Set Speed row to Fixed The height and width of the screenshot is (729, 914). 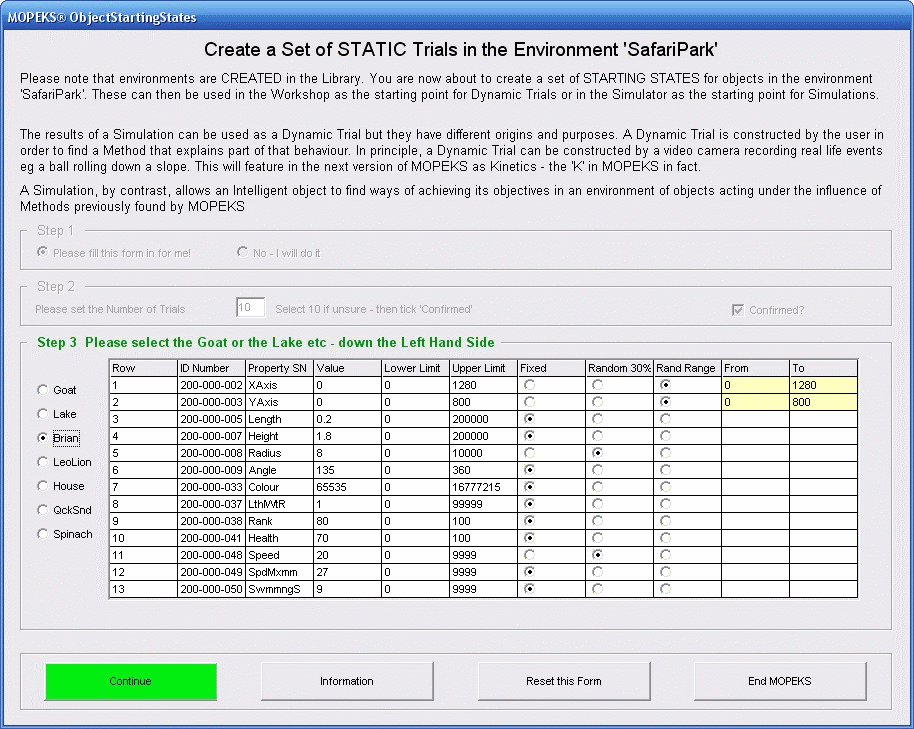coord(529,555)
